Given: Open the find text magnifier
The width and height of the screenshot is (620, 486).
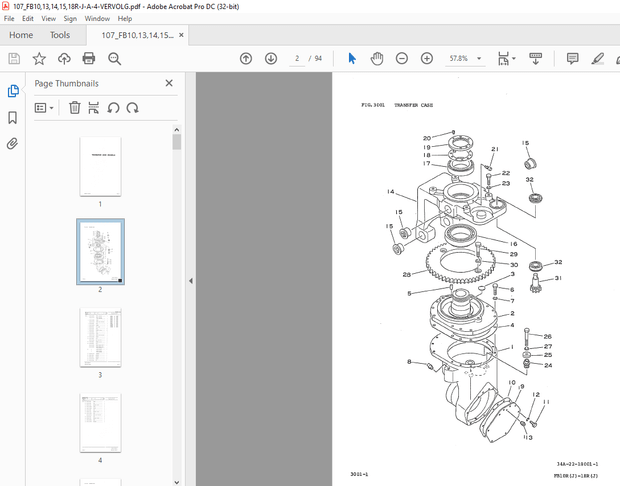Looking at the screenshot, I should 114,59.
